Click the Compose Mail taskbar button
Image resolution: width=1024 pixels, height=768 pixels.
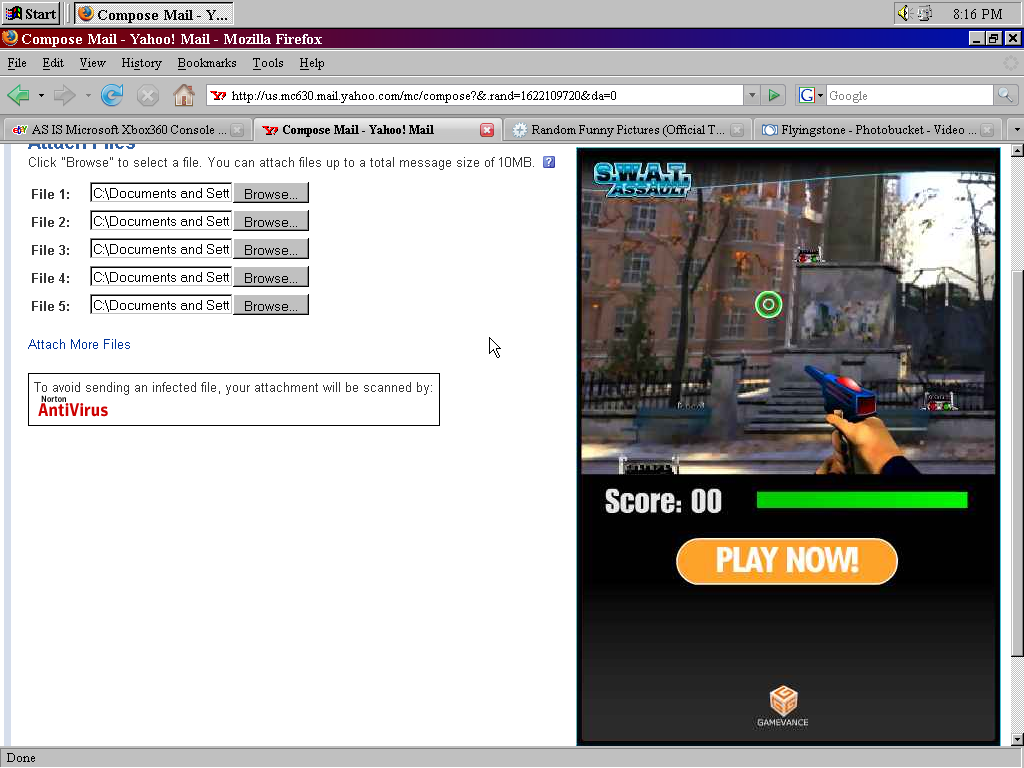pos(153,14)
